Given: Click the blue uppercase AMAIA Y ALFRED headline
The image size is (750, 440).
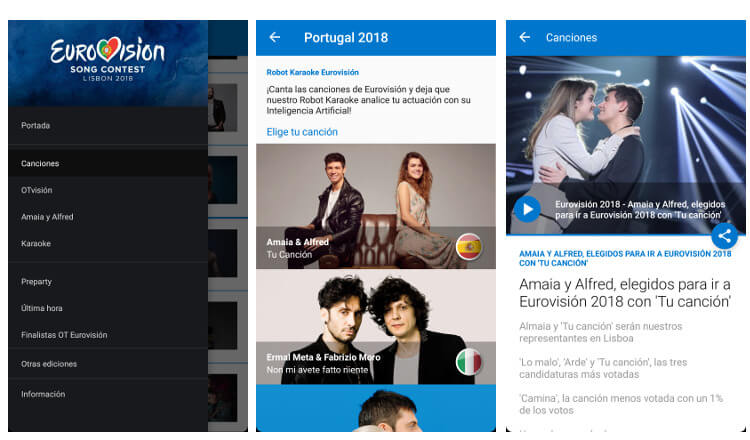Looking at the screenshot, I should (625, 258).
